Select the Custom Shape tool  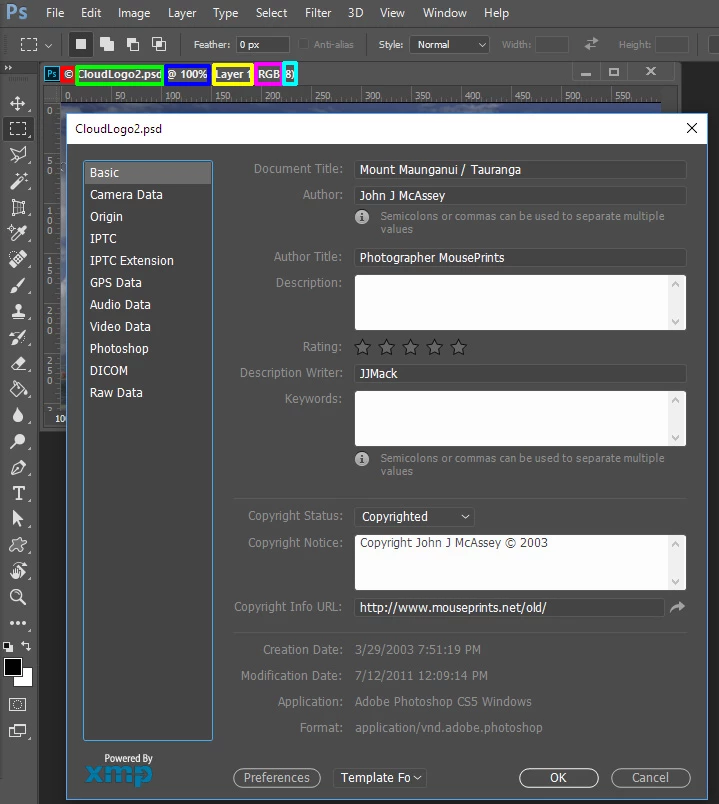pos(18,545)
